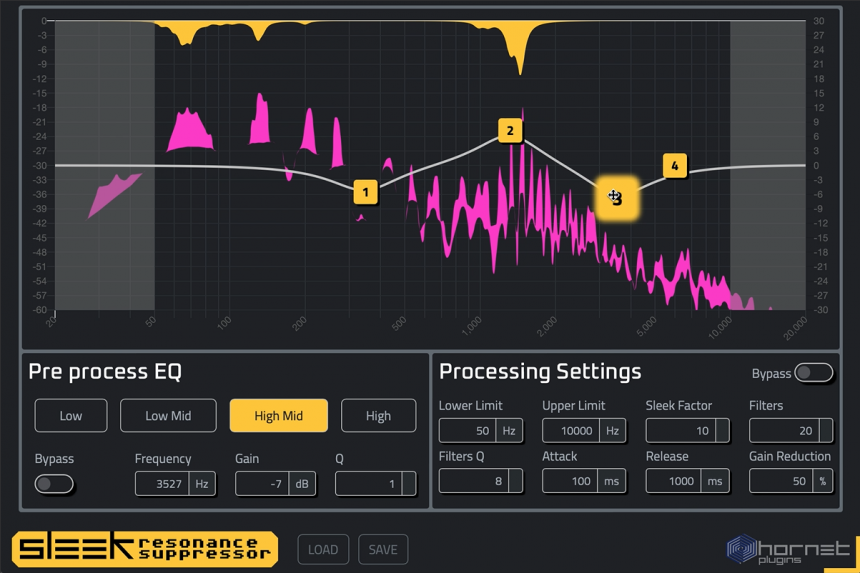Click the Filters Q slider handle
Viewport: 860px width, 573px height.
pos(516,481)
